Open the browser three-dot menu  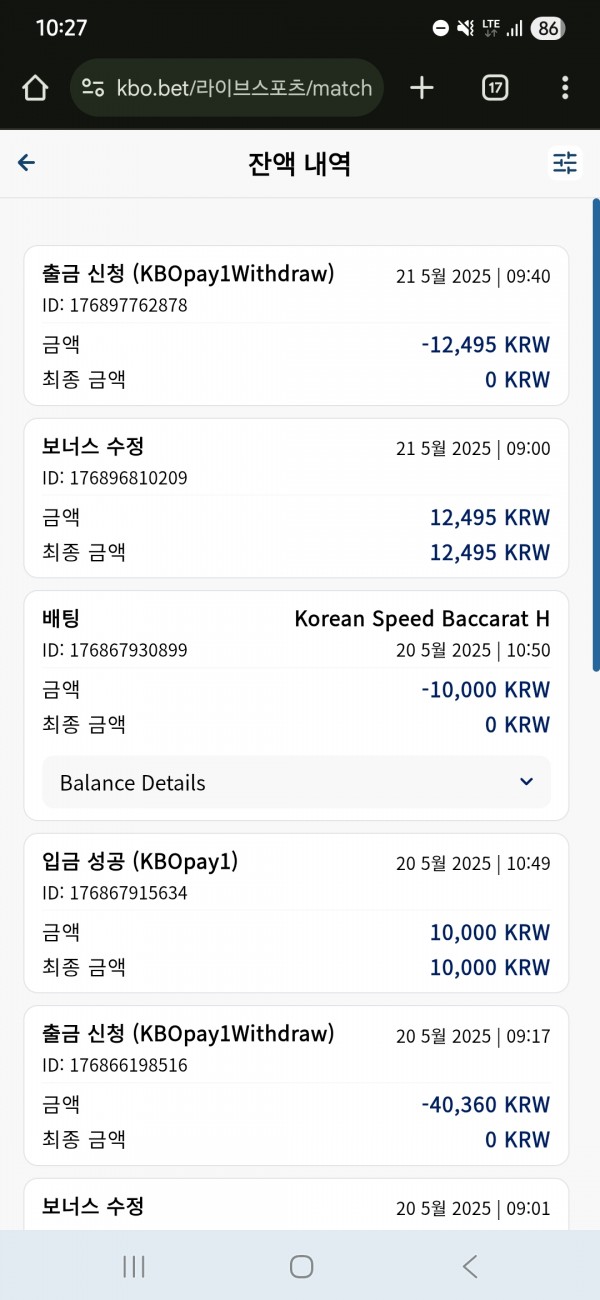pyautogui.click(x=565, y=88)
